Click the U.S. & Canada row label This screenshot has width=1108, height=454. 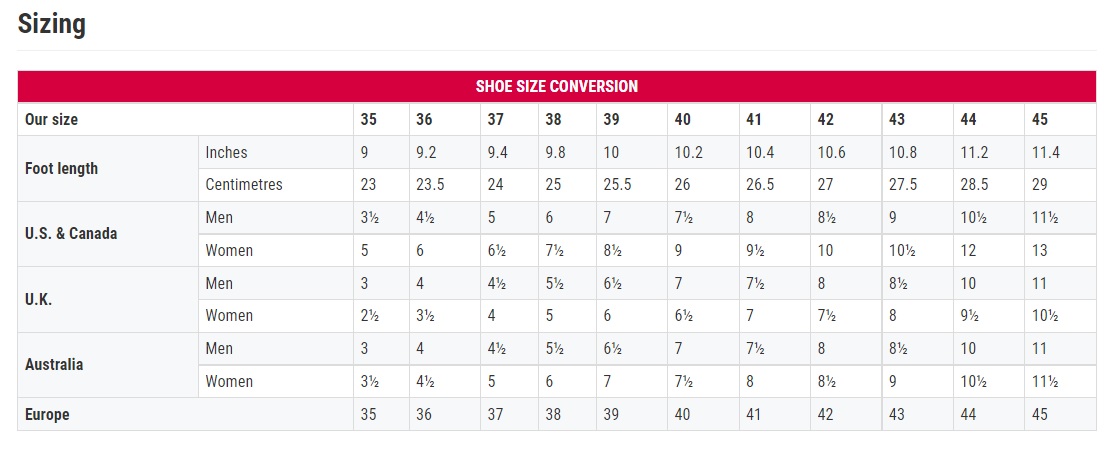[x=71, y=233]
